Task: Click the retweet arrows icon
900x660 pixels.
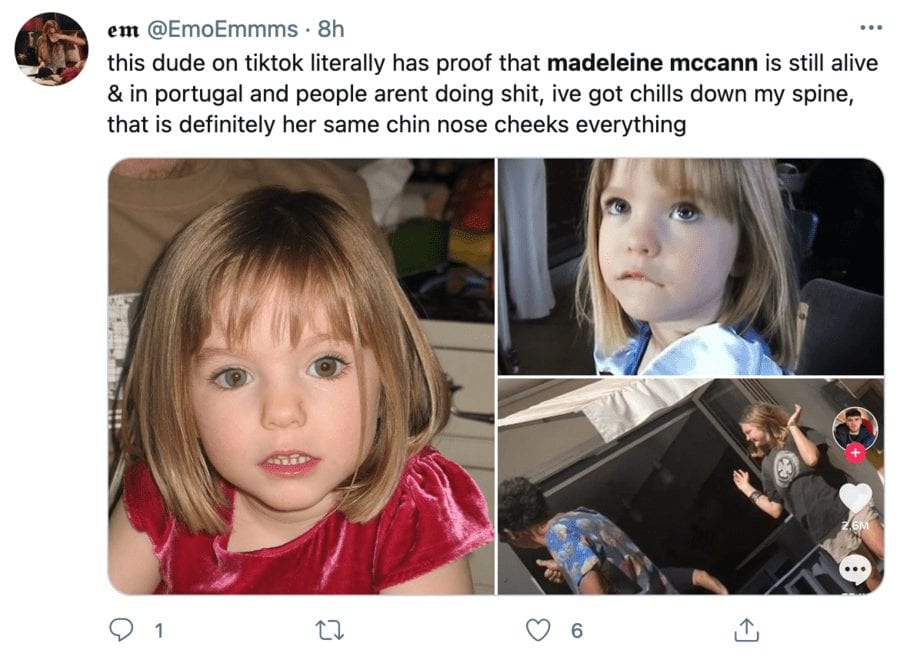Action: click(x=328, y=630)
